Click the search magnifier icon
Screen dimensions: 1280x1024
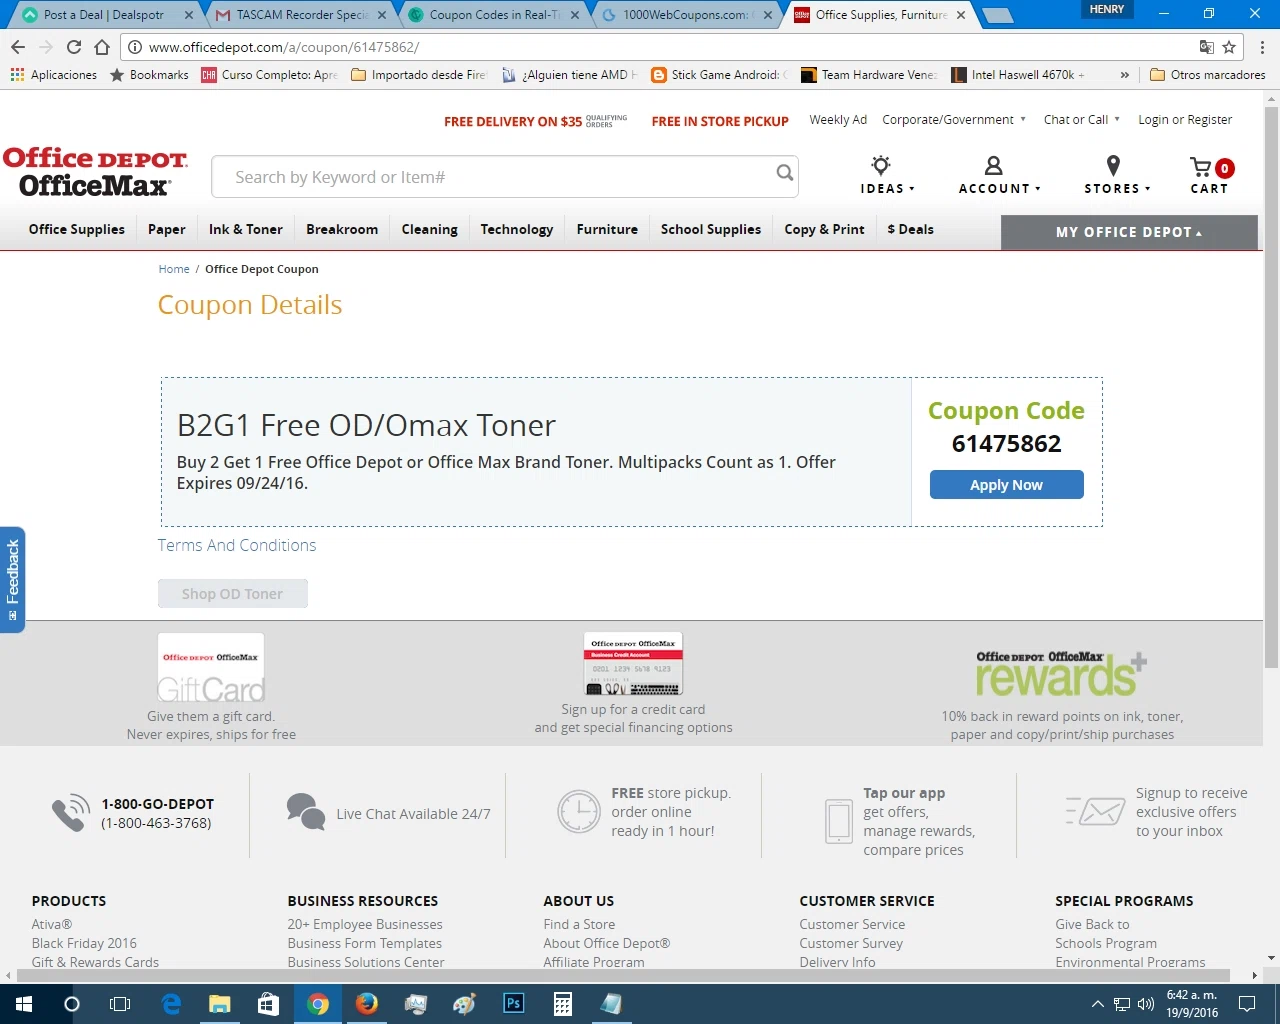click(785, 173)
